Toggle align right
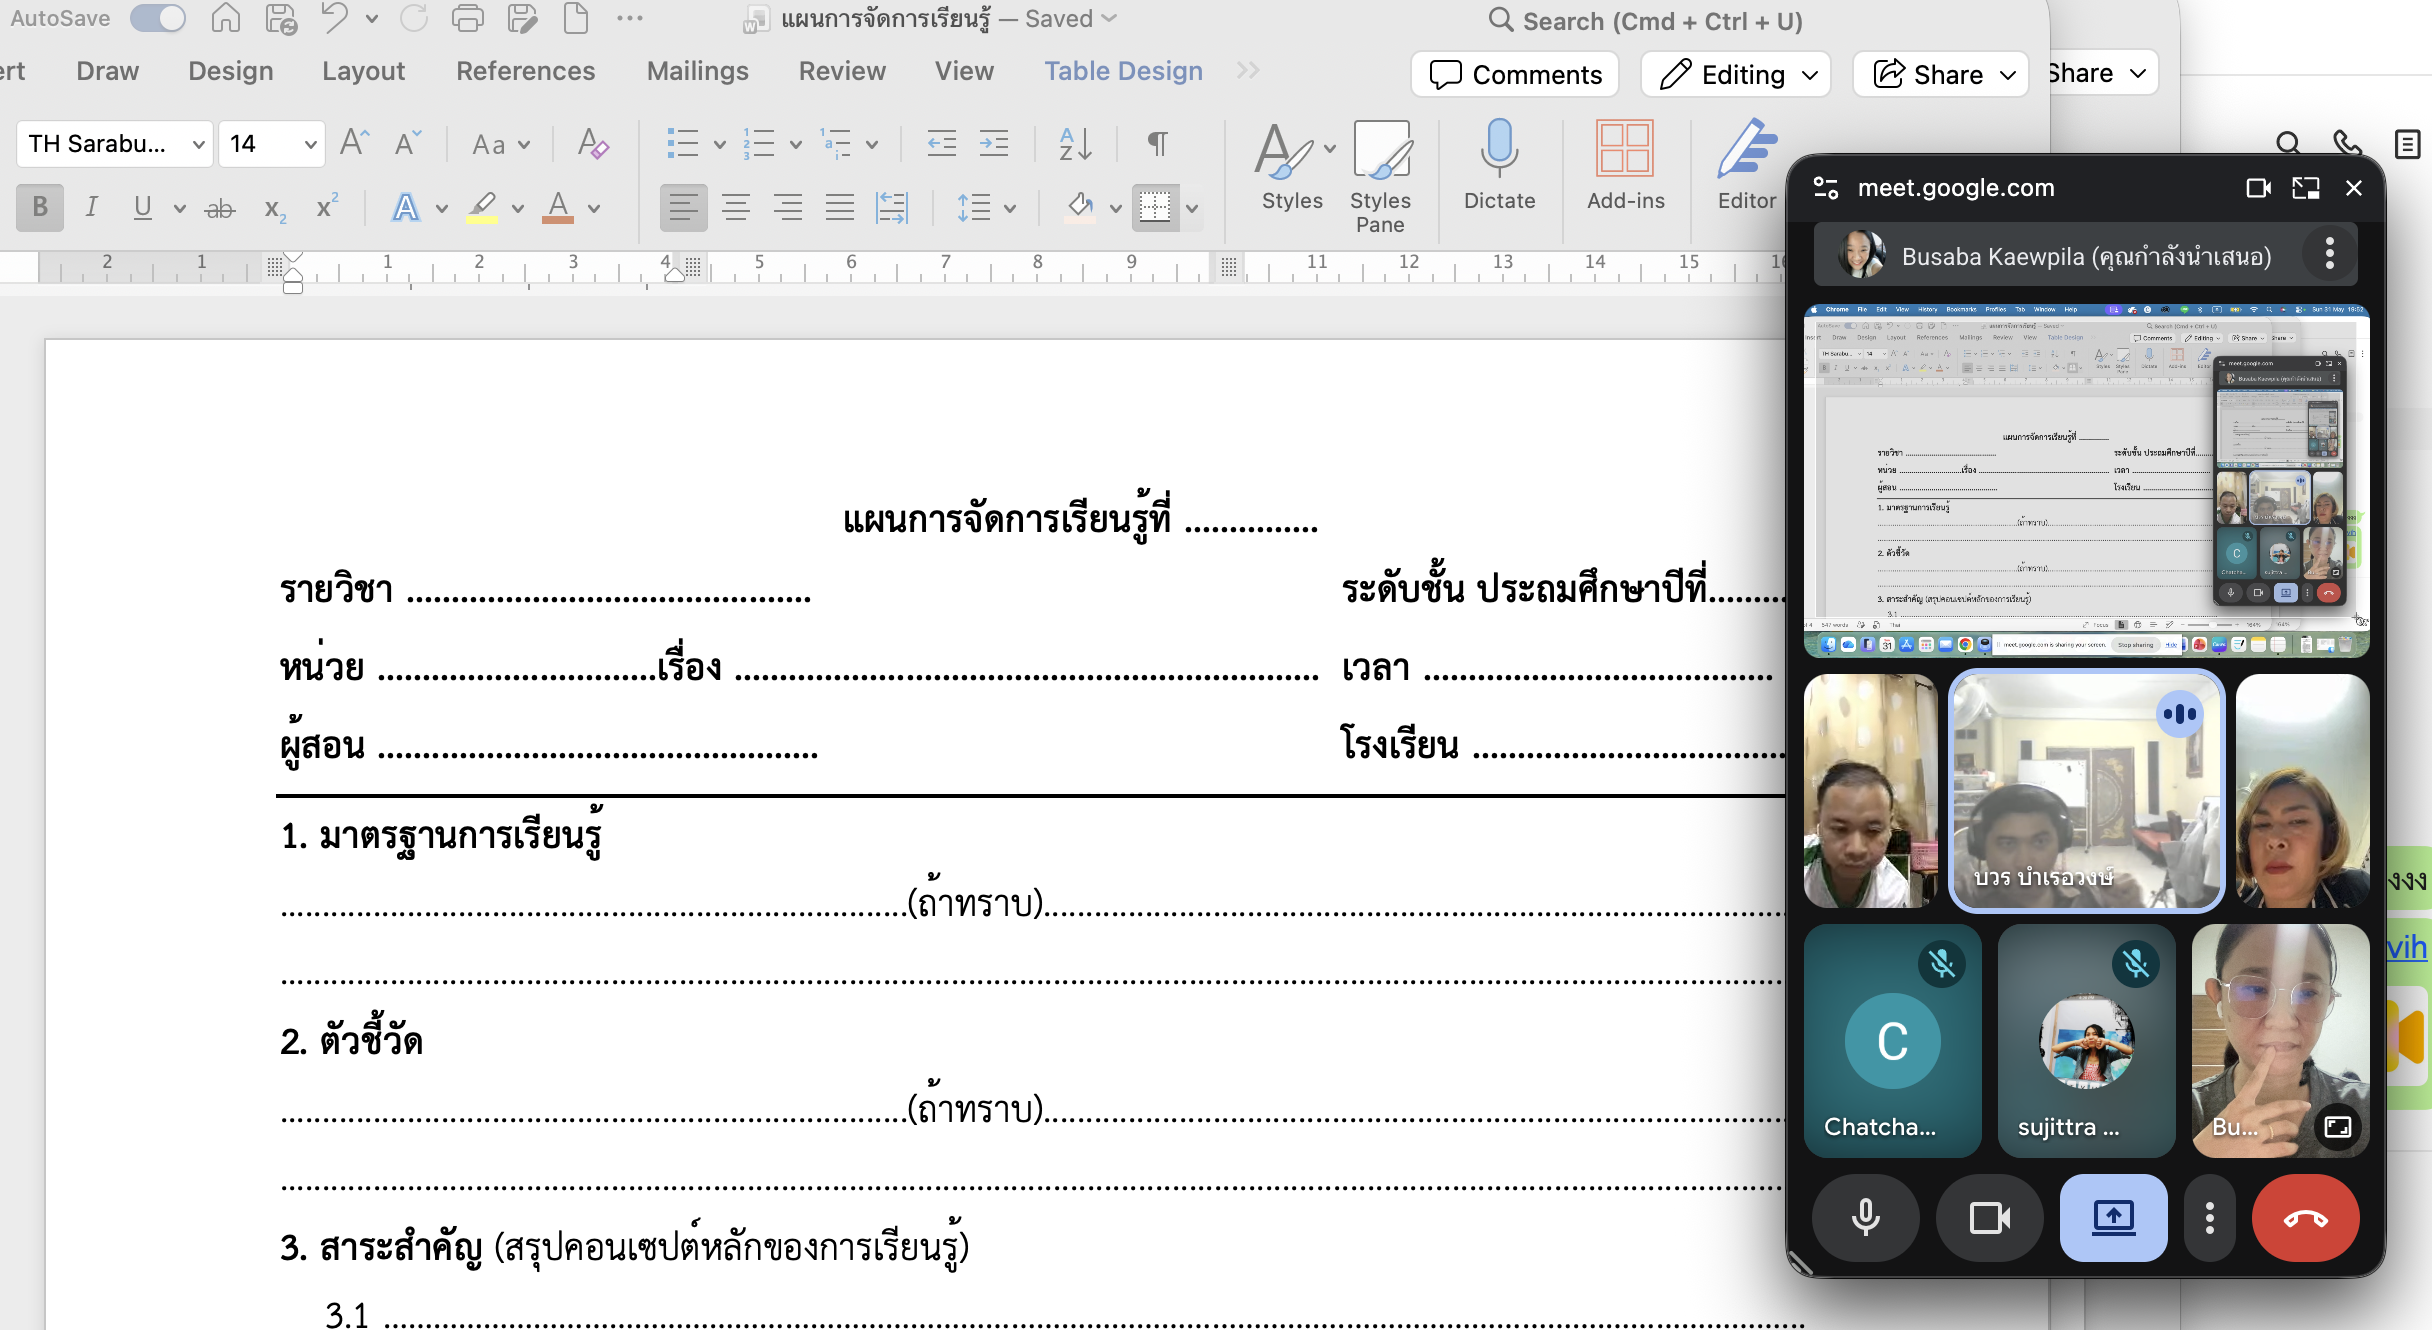 tap(788, 207)
